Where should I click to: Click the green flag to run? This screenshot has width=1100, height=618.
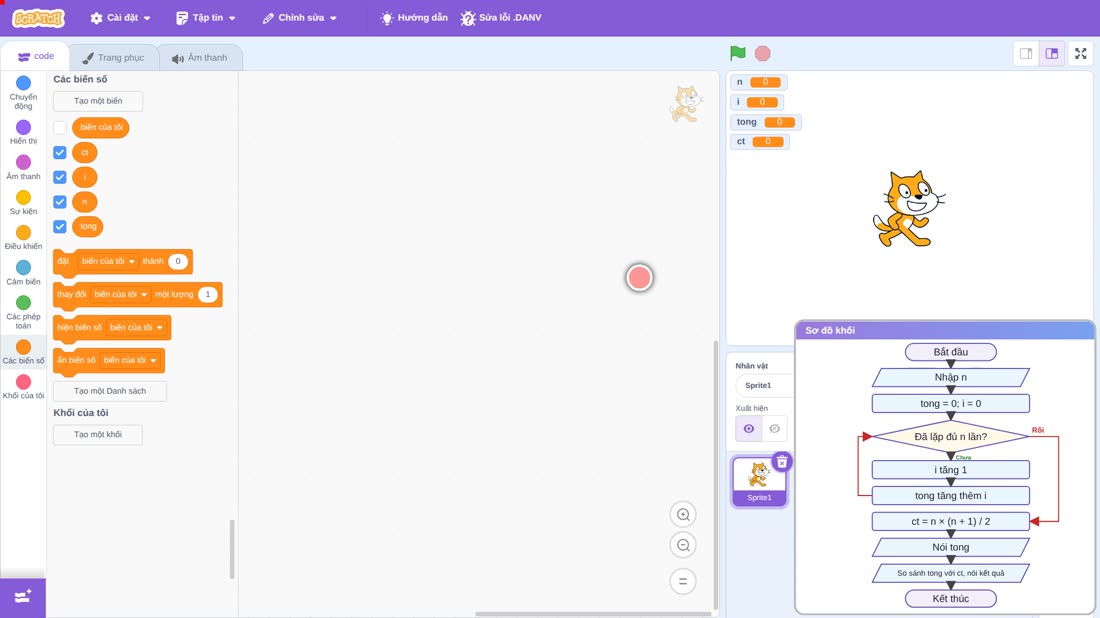737,53
